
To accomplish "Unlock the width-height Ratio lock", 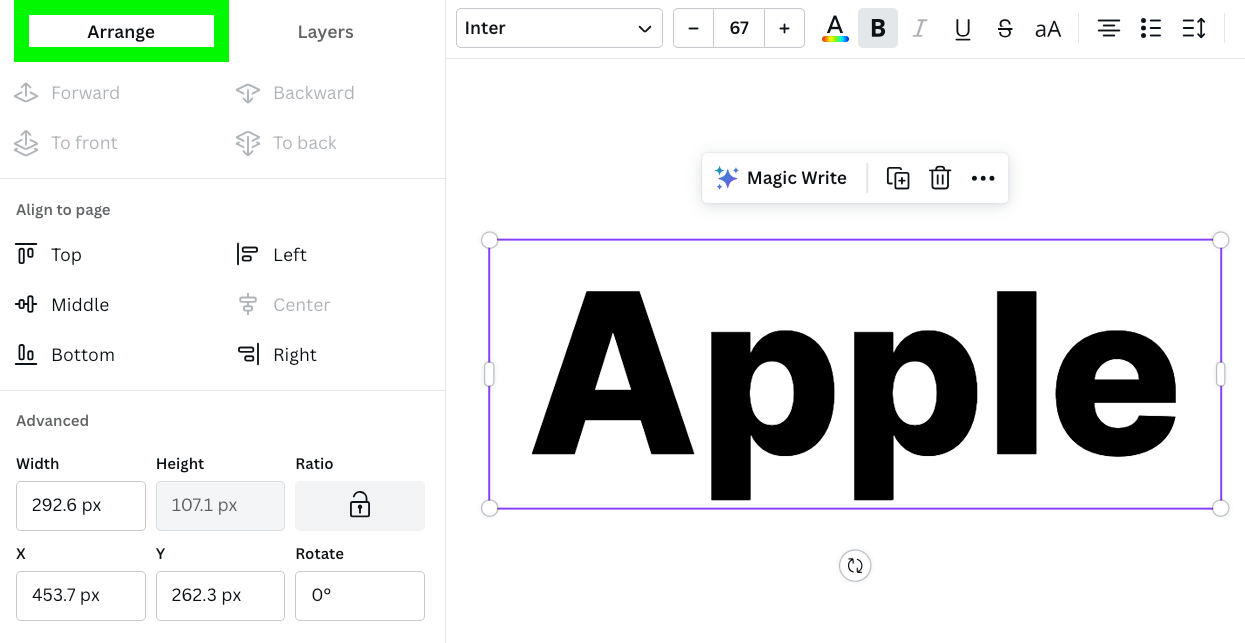I will (359, 505).
